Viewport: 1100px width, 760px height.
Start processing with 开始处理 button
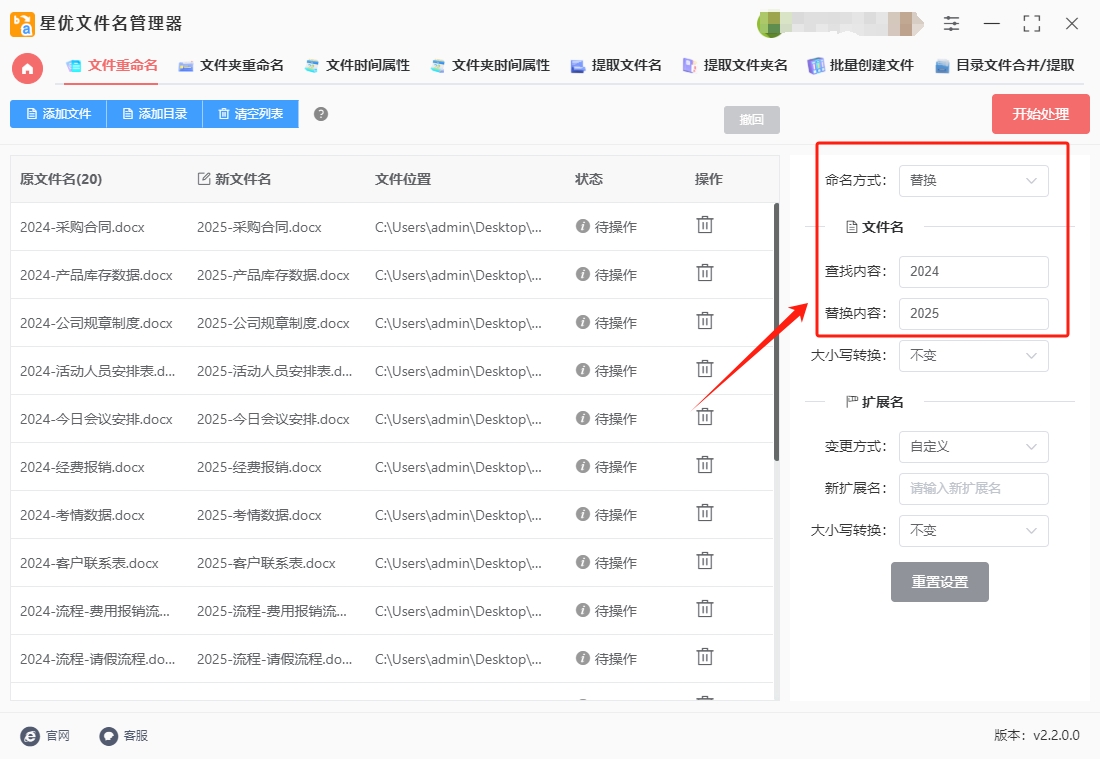pyautogui.click(x=1040, y=114)
